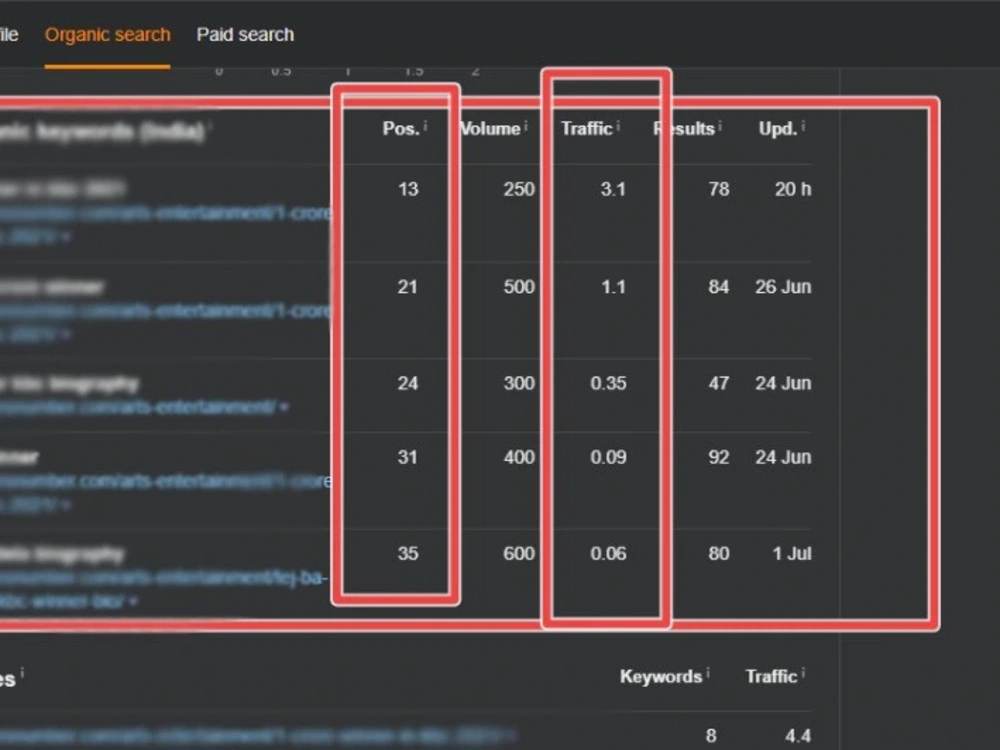Click the update date 1 Jul

[792, 554]
